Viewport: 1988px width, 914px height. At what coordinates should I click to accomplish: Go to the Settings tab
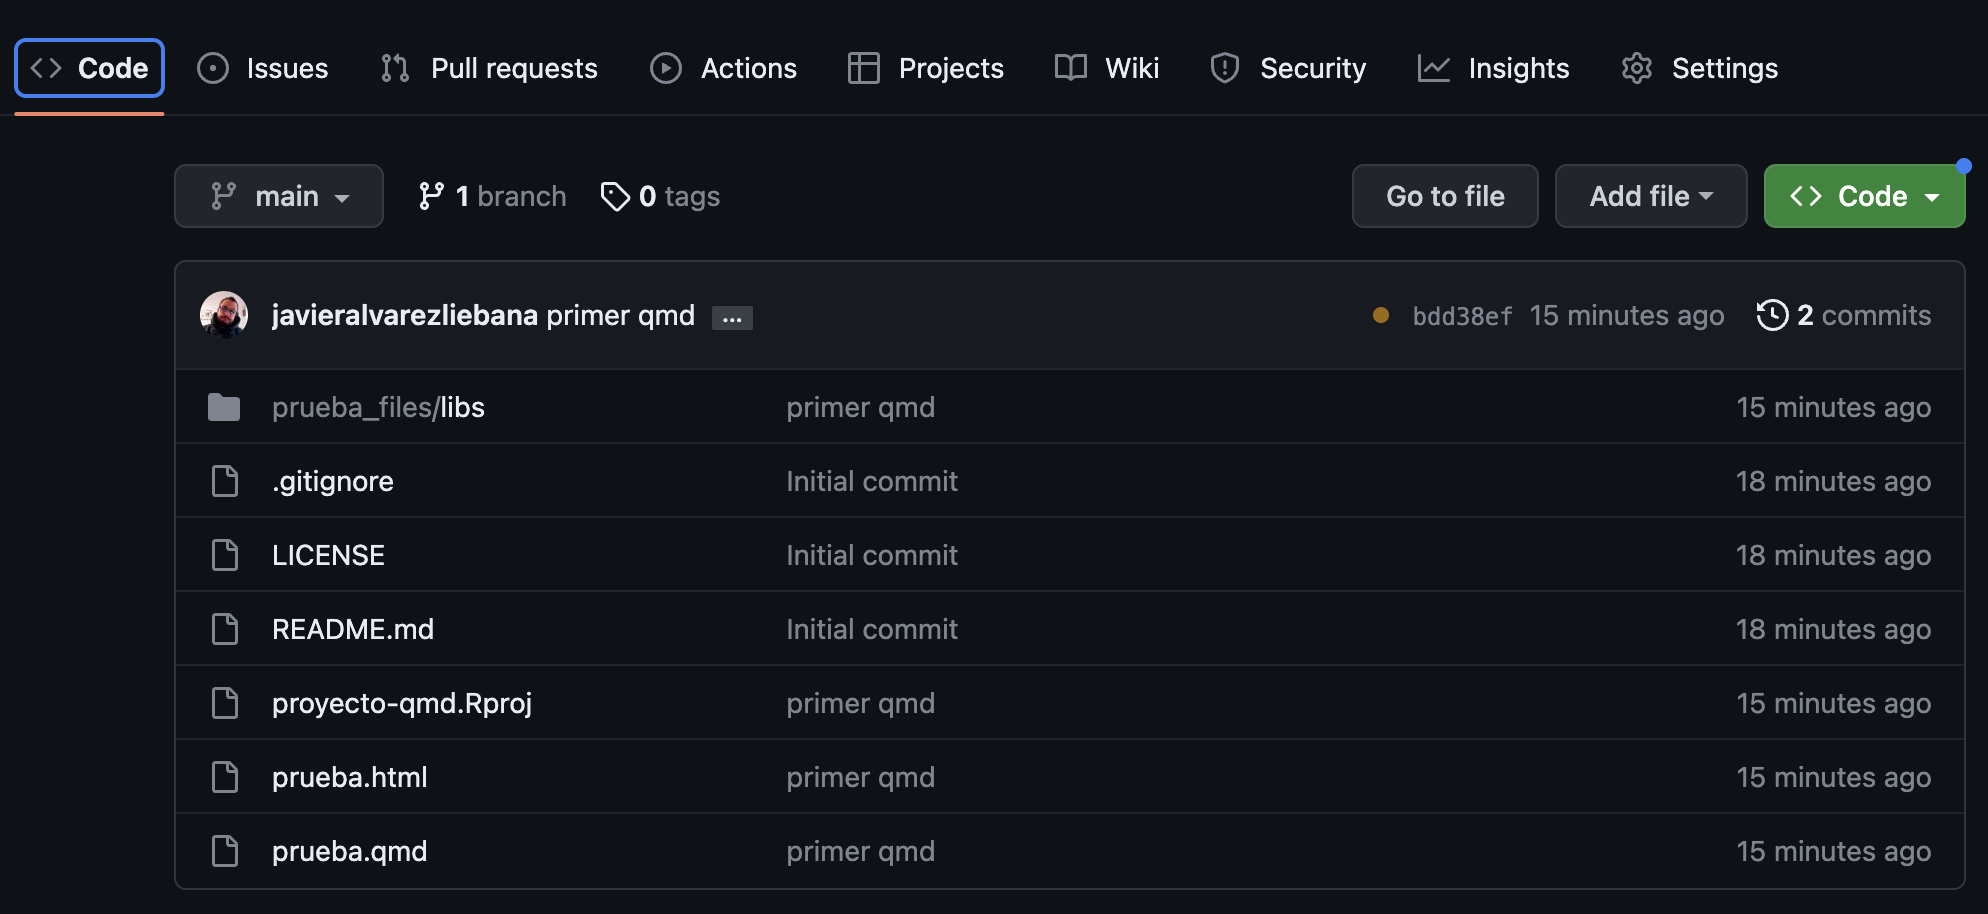pos(1700,68)
